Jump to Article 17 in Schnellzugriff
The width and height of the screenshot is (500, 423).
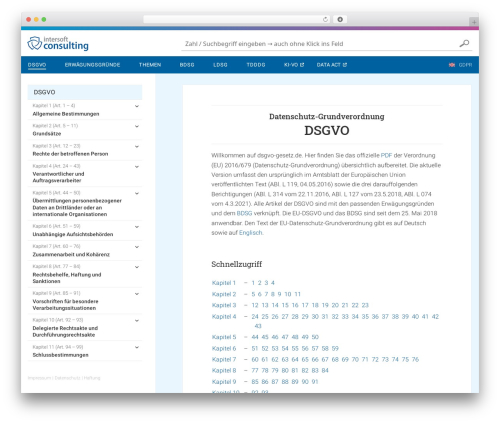[305, 305]
